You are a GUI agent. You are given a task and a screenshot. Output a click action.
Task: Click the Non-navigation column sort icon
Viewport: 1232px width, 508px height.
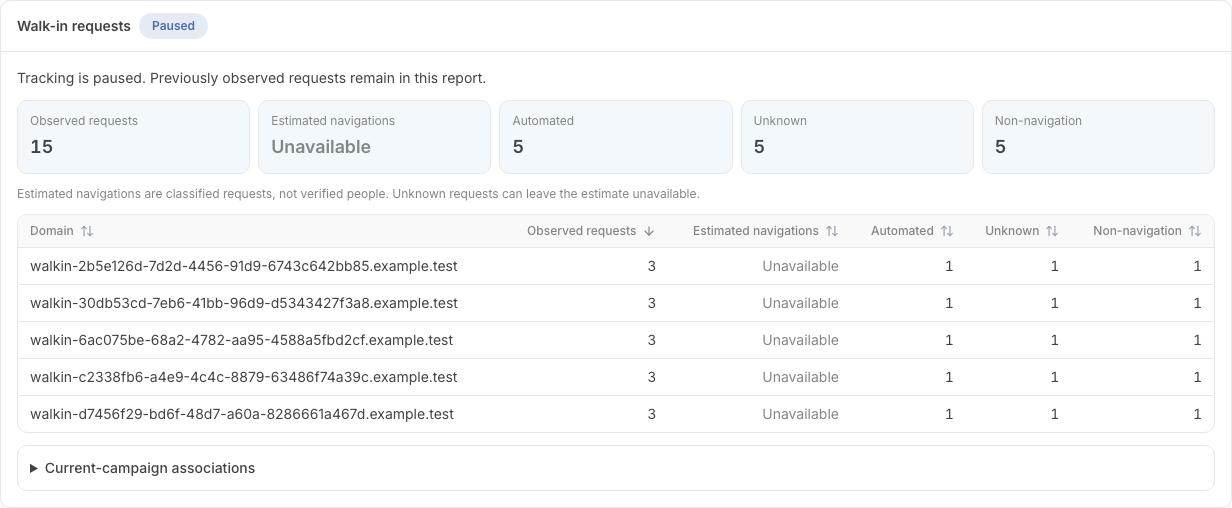tap(1195, 231)
